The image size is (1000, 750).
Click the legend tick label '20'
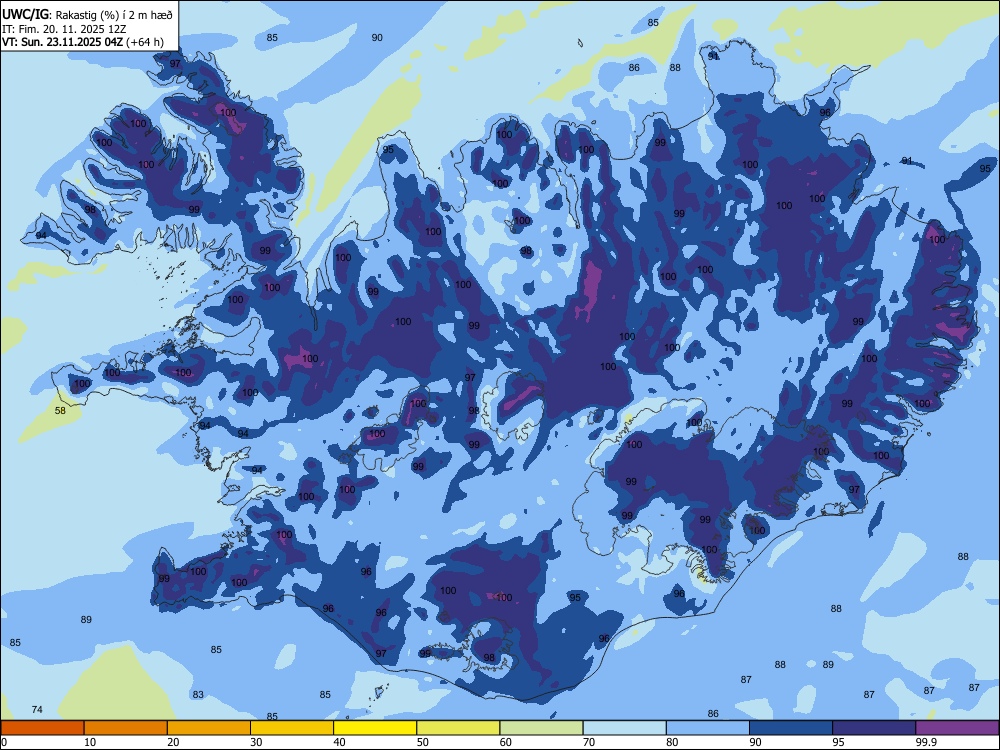pos(173,742)
